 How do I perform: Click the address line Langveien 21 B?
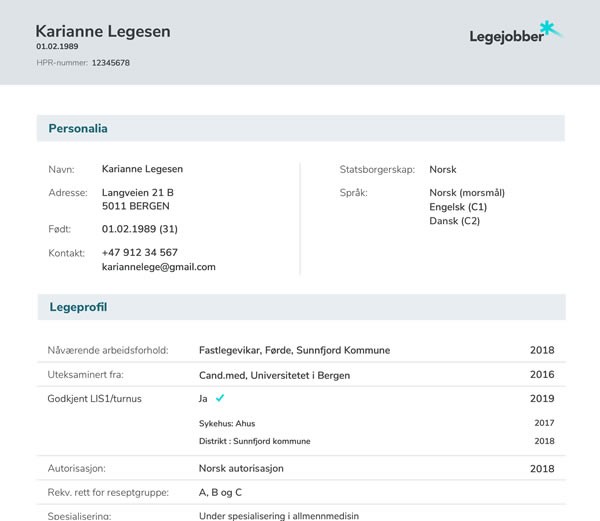(x=137, y=192)
